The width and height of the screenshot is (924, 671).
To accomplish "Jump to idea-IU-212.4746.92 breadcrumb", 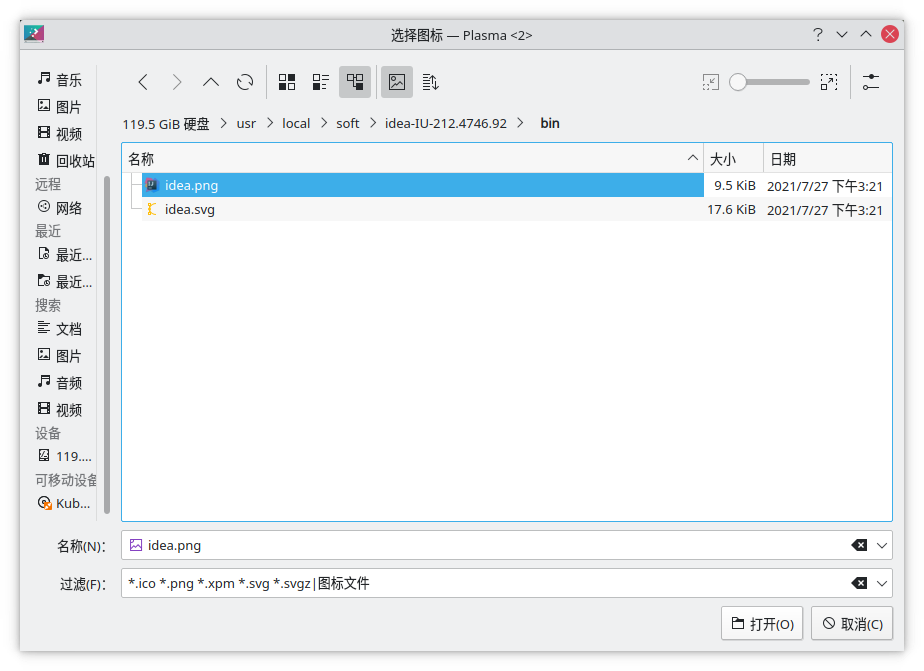I will [x=446, y=124].
